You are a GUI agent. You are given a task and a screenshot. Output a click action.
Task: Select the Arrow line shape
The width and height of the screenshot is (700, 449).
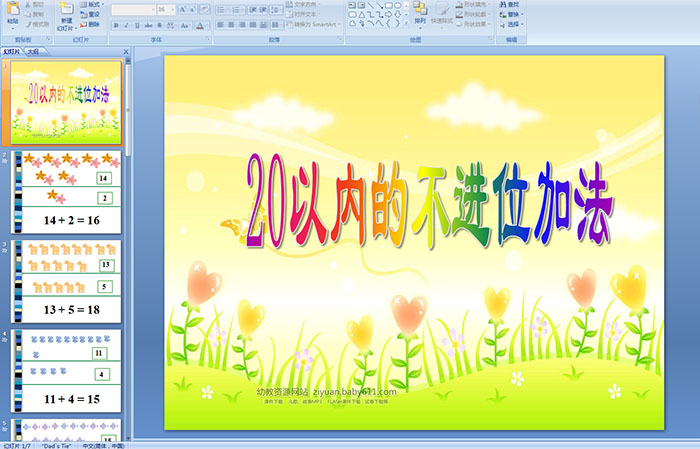tap(379, 5)
